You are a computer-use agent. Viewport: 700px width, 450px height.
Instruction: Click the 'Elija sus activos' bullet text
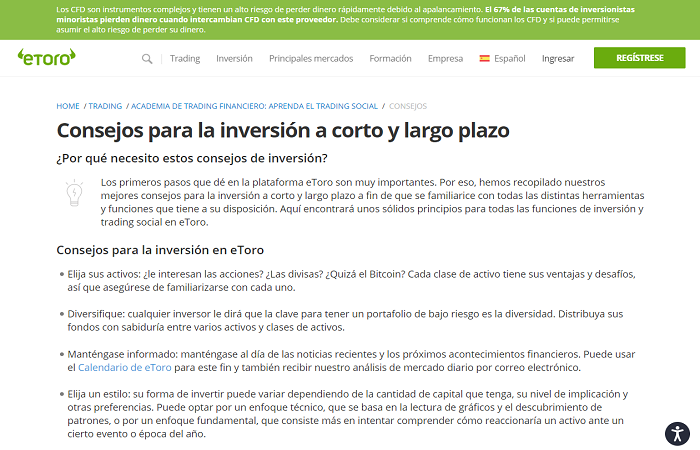coord(351,281)
